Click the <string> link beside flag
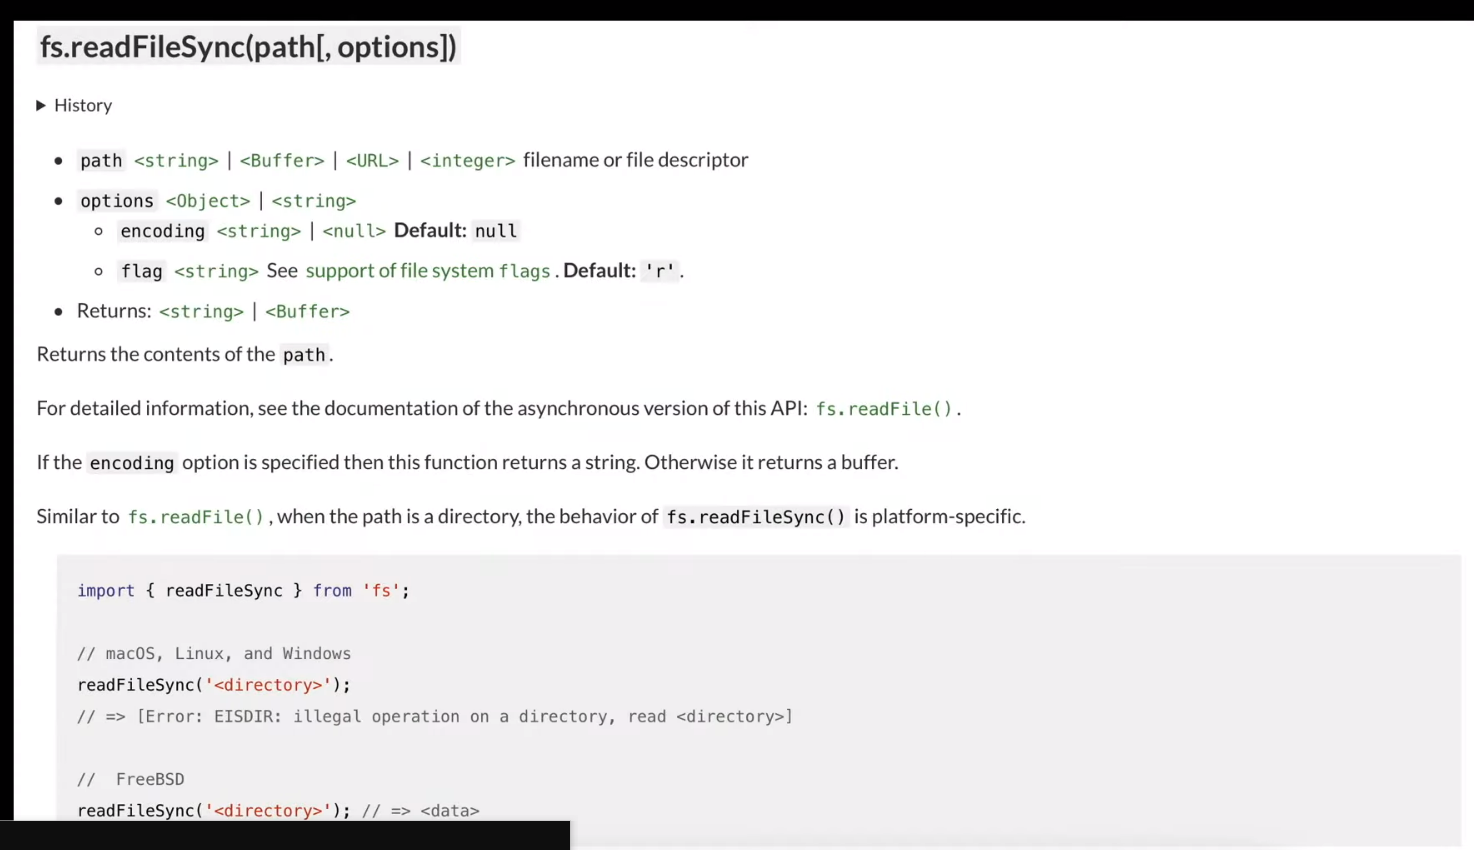The width and height of the screenshot is (1474, 850). 216,271
